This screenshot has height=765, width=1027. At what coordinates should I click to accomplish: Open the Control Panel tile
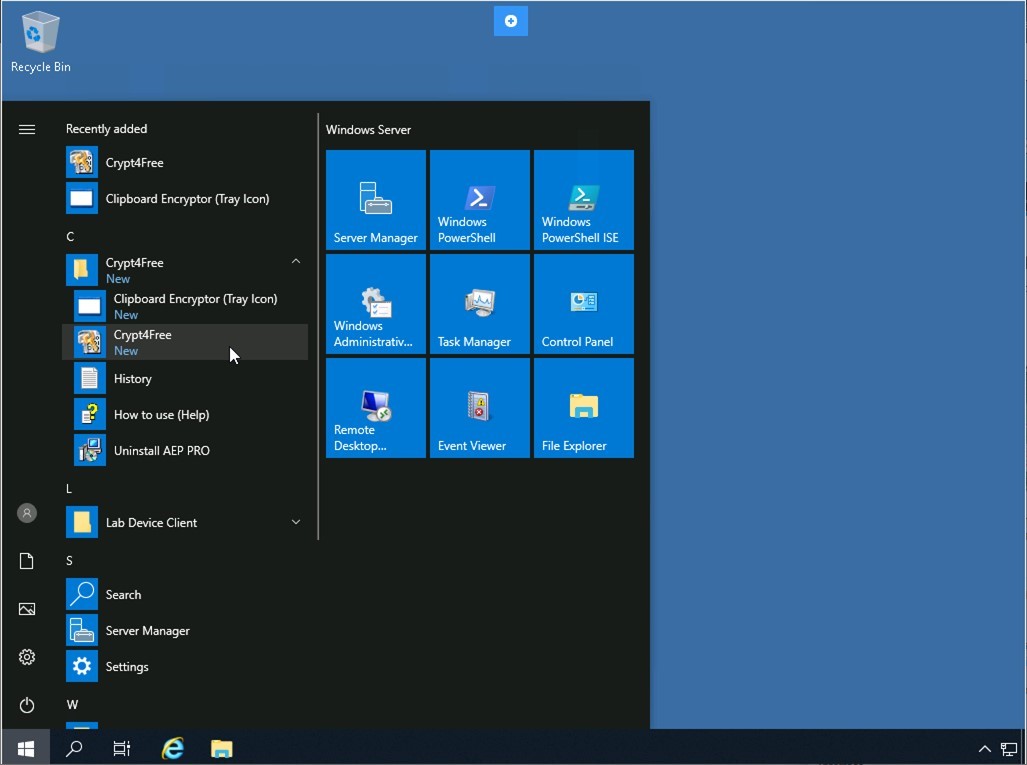tap(584, 304)
